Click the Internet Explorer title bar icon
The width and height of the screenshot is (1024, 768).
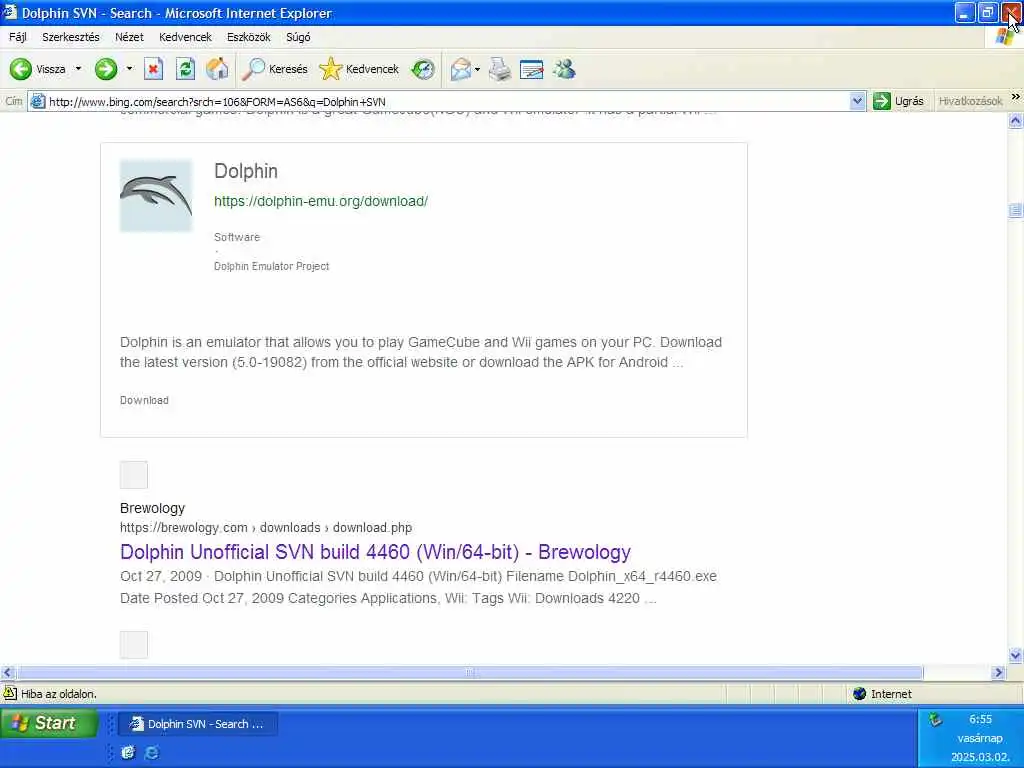tap(9, 12)
